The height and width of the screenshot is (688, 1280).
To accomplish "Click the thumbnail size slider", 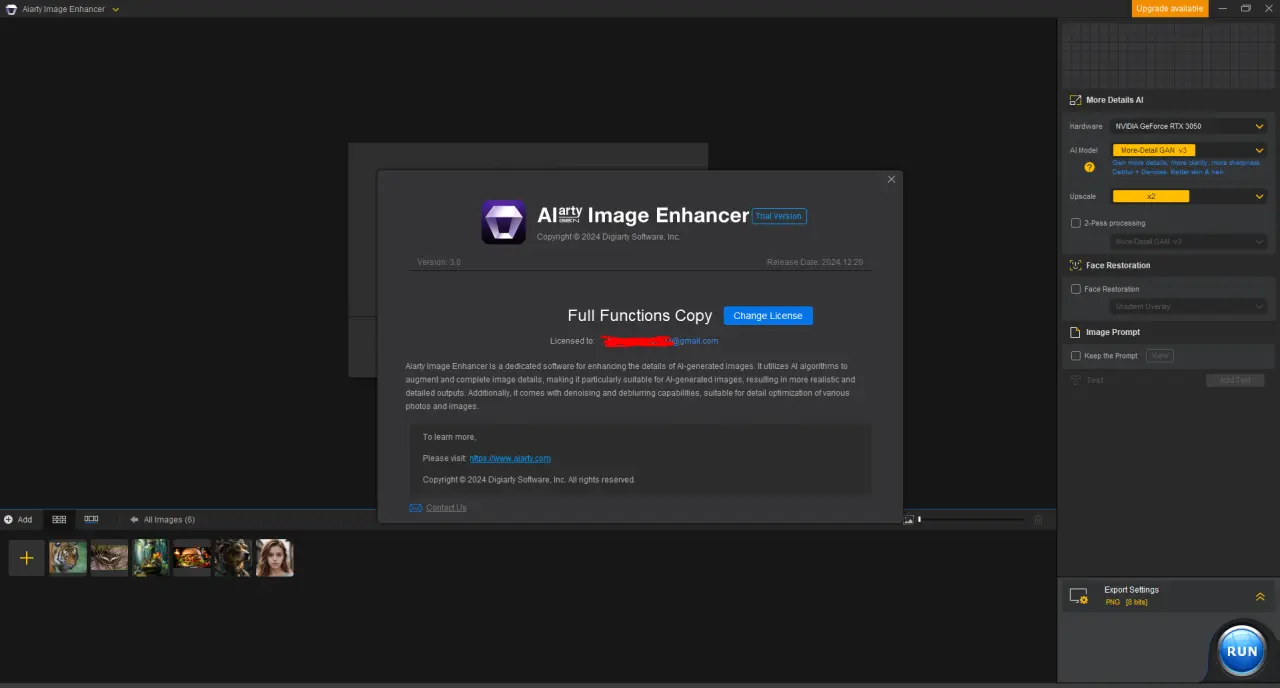I will click(971, 520).
